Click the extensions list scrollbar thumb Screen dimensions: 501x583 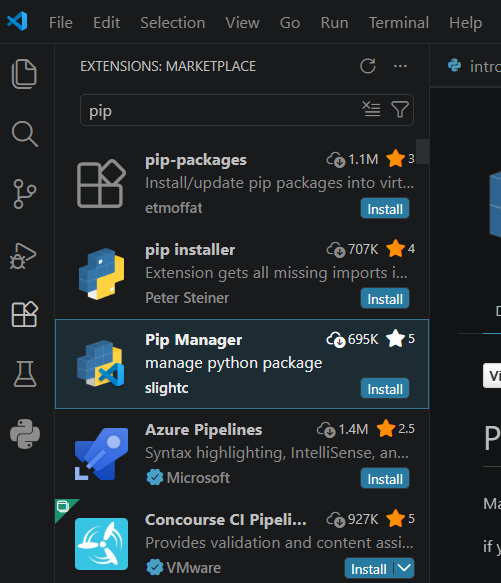[x=423, y=151]
